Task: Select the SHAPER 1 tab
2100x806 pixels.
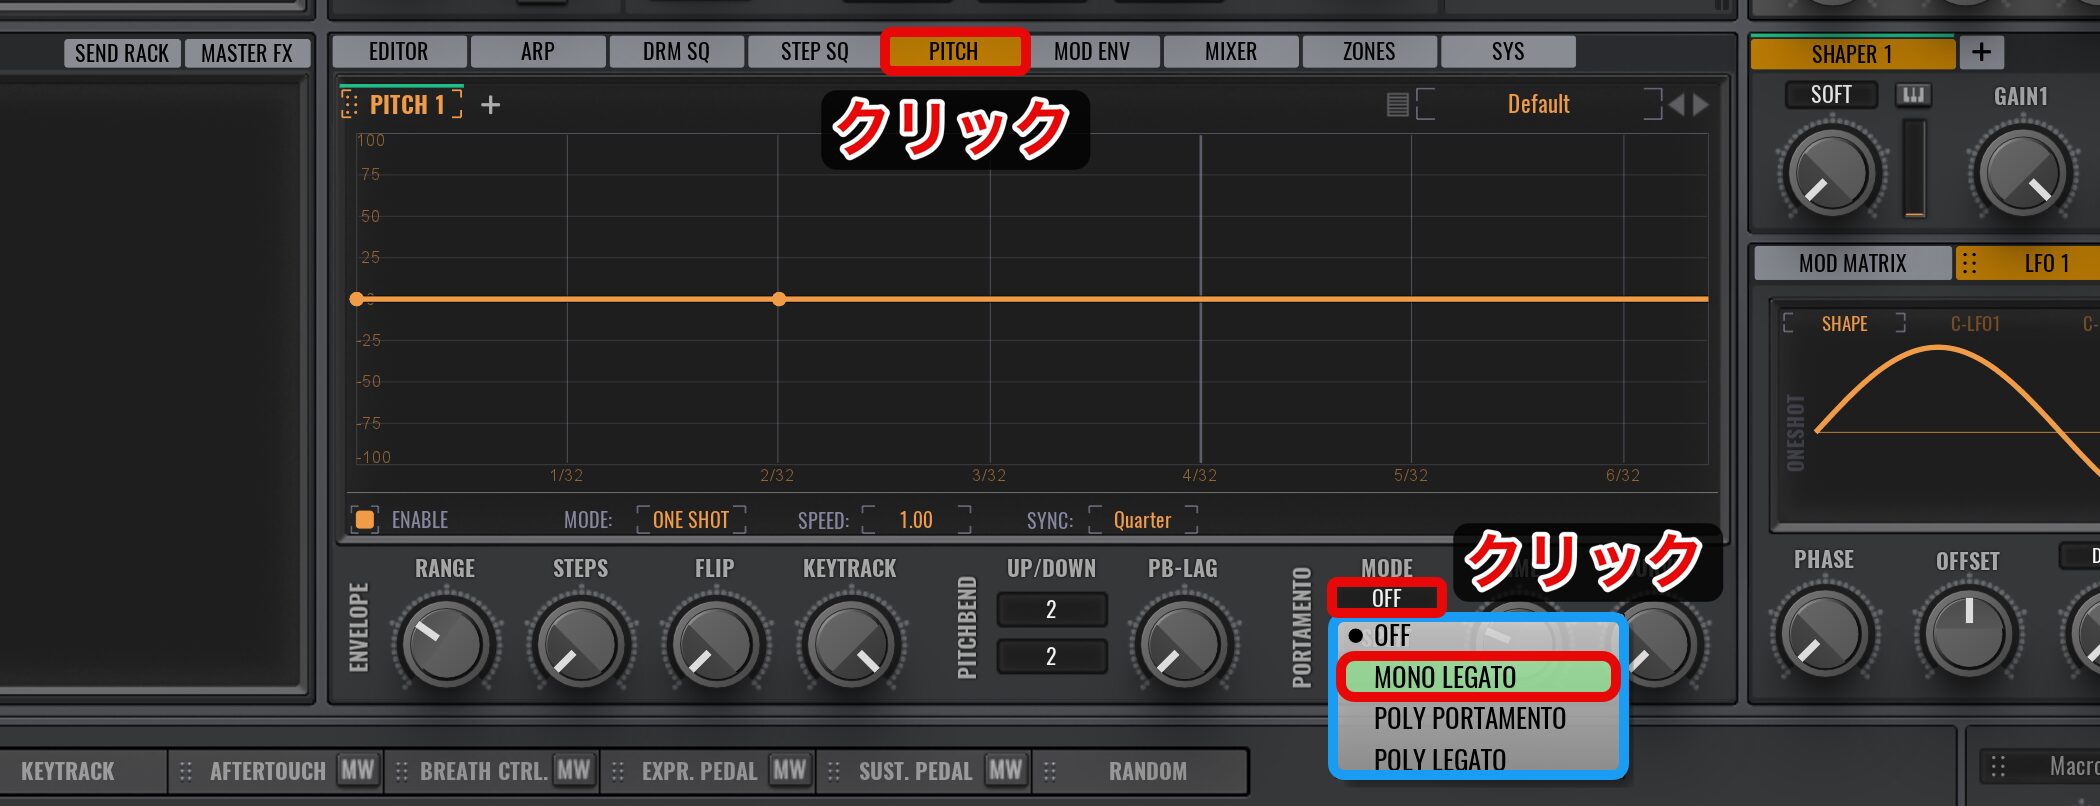Action: pyautogui.click(x=1852, y=54)
